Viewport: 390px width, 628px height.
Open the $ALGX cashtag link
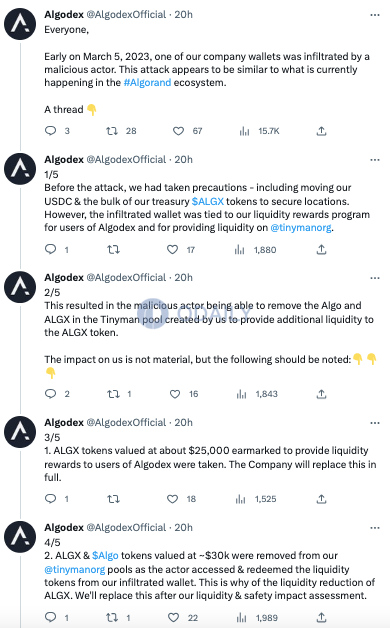pyautogui.click(x=207, y=201)
